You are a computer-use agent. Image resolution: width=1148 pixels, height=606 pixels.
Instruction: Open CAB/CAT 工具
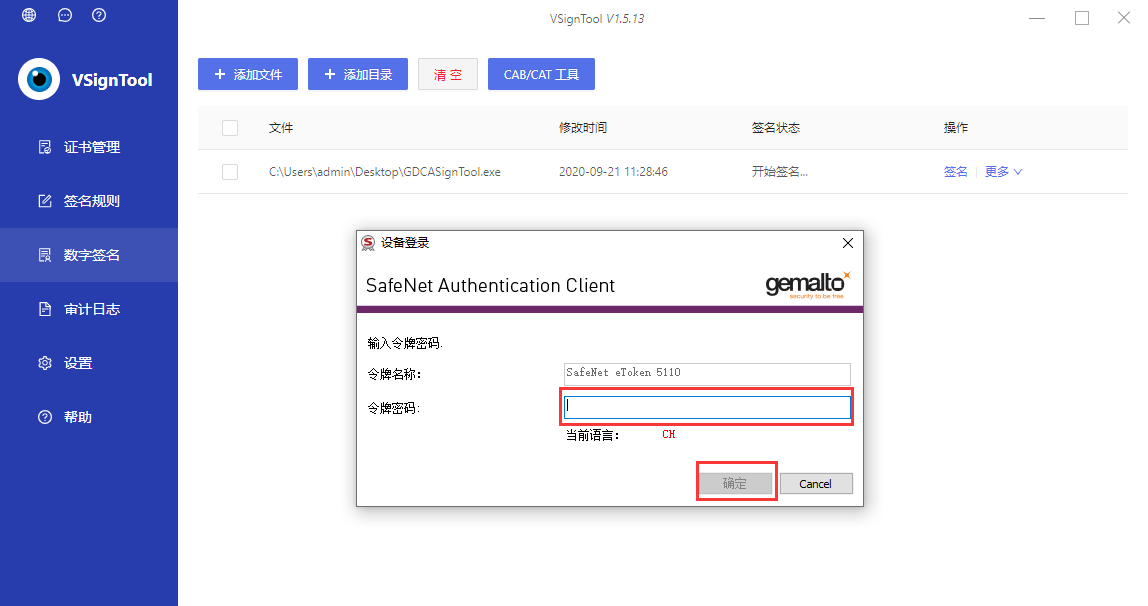point(541,74)
